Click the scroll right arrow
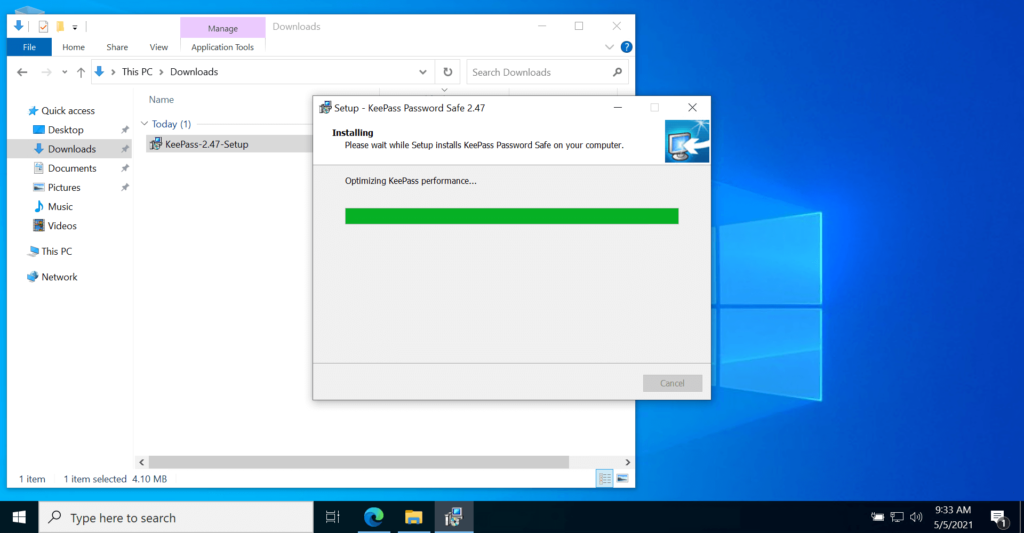 [628, 462]
